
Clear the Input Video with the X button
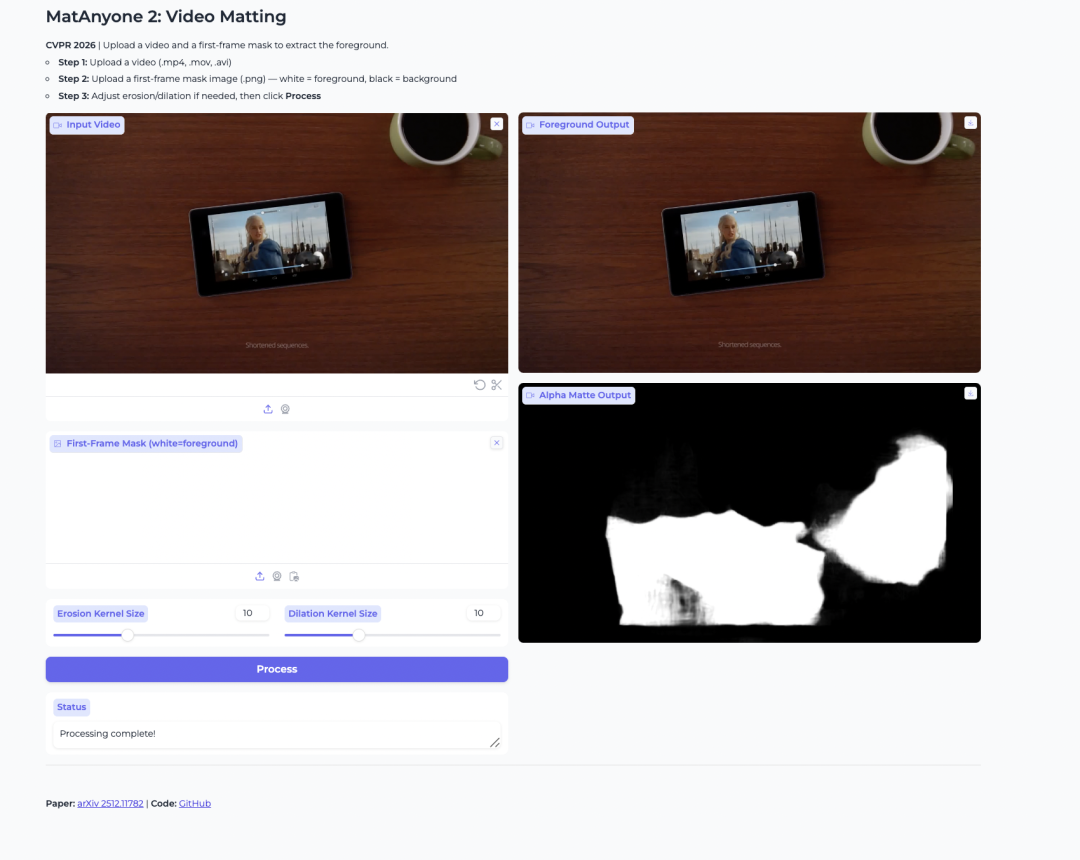[x=497, y=124]
